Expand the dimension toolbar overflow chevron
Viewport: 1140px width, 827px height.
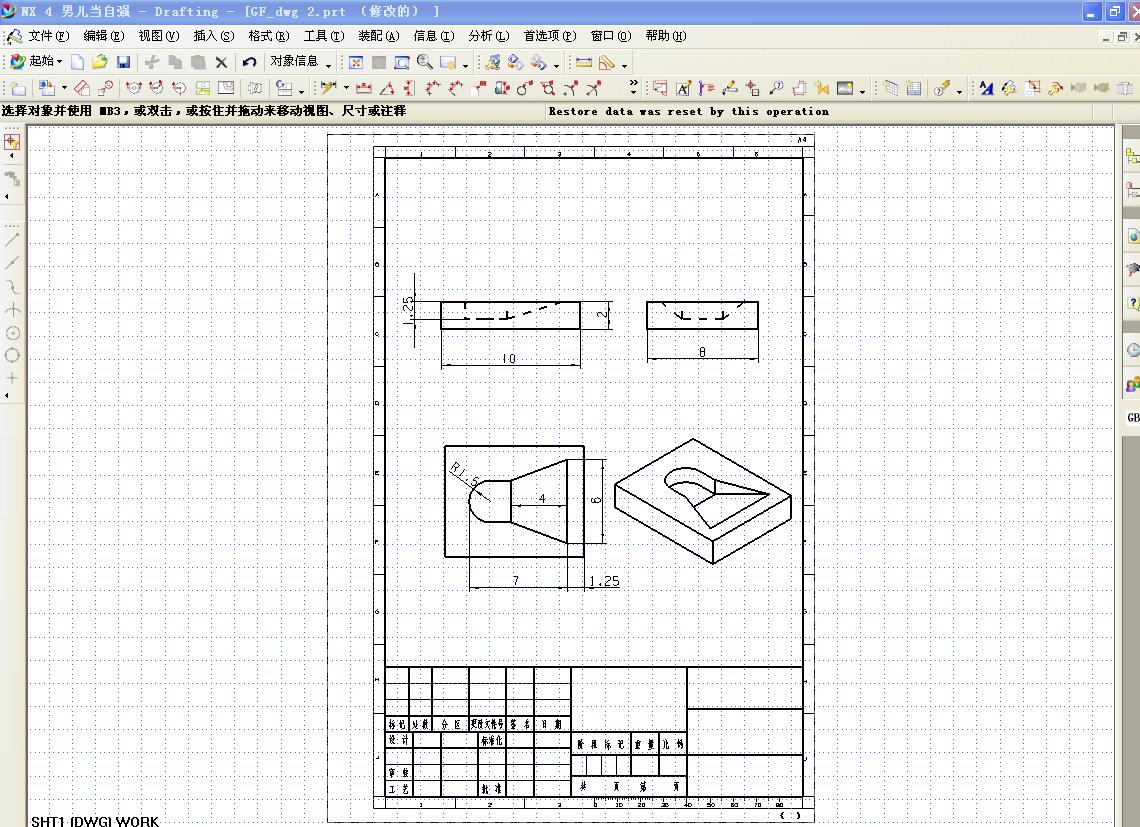[x=633, y=87]
